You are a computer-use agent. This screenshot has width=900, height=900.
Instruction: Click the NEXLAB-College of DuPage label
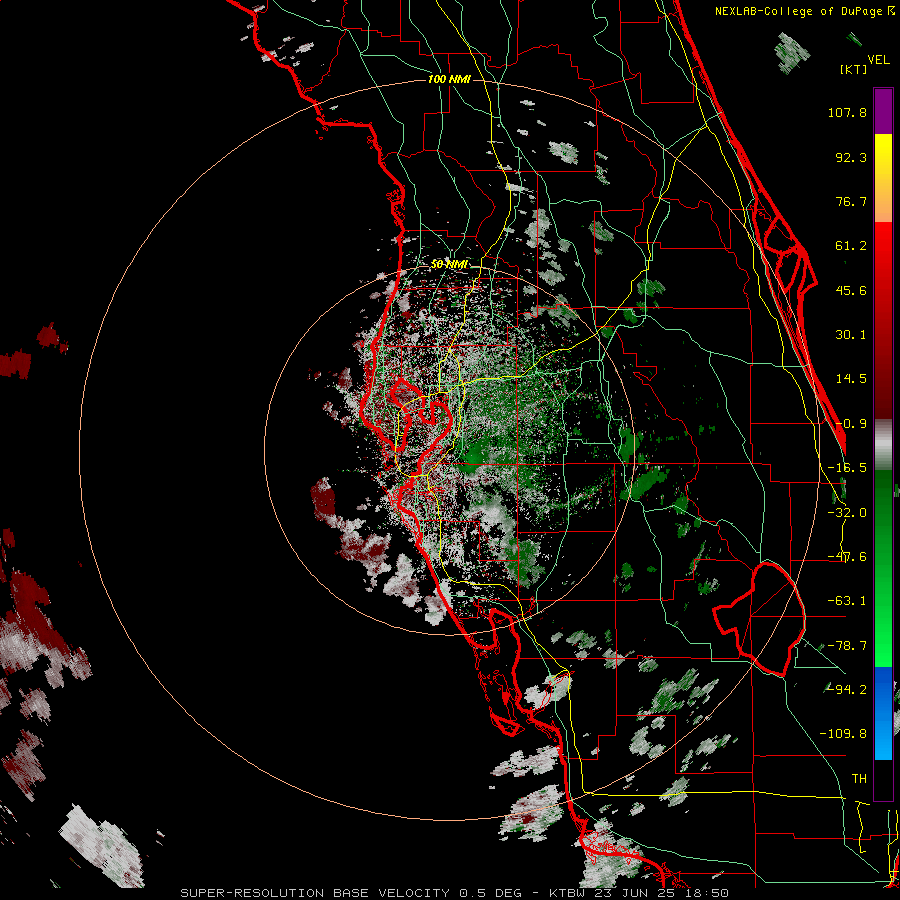(805, 11)
